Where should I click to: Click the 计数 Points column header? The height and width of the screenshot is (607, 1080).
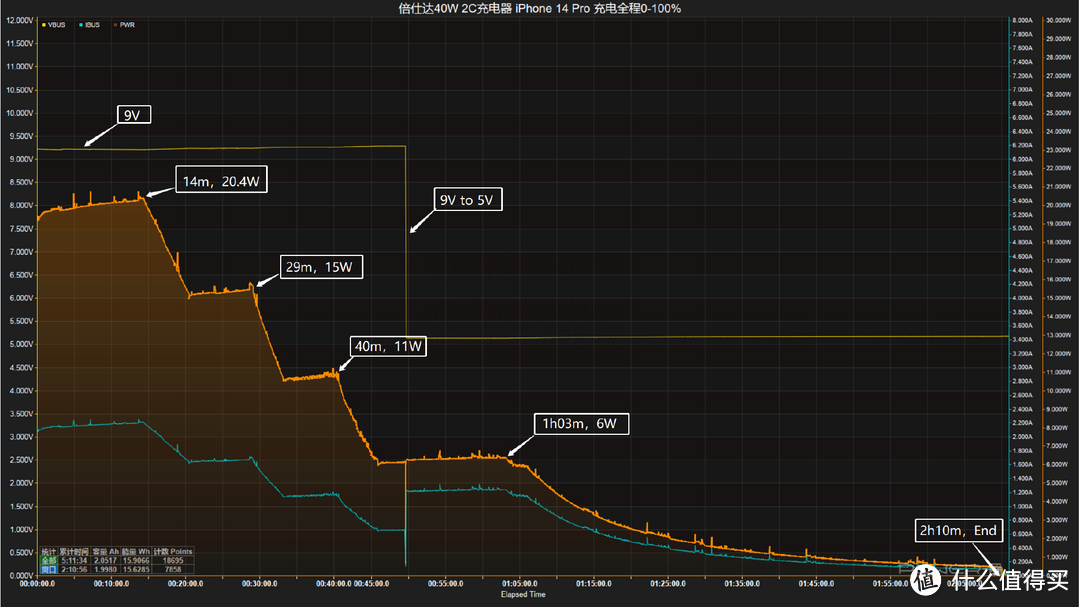pos(173,552)
